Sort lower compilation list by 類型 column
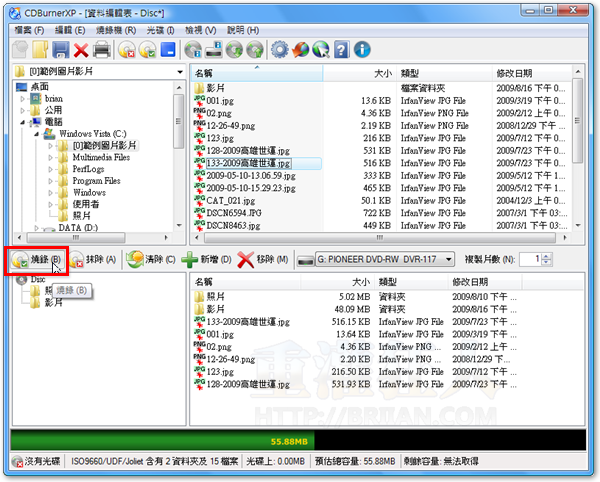 [x=411, y=282]
